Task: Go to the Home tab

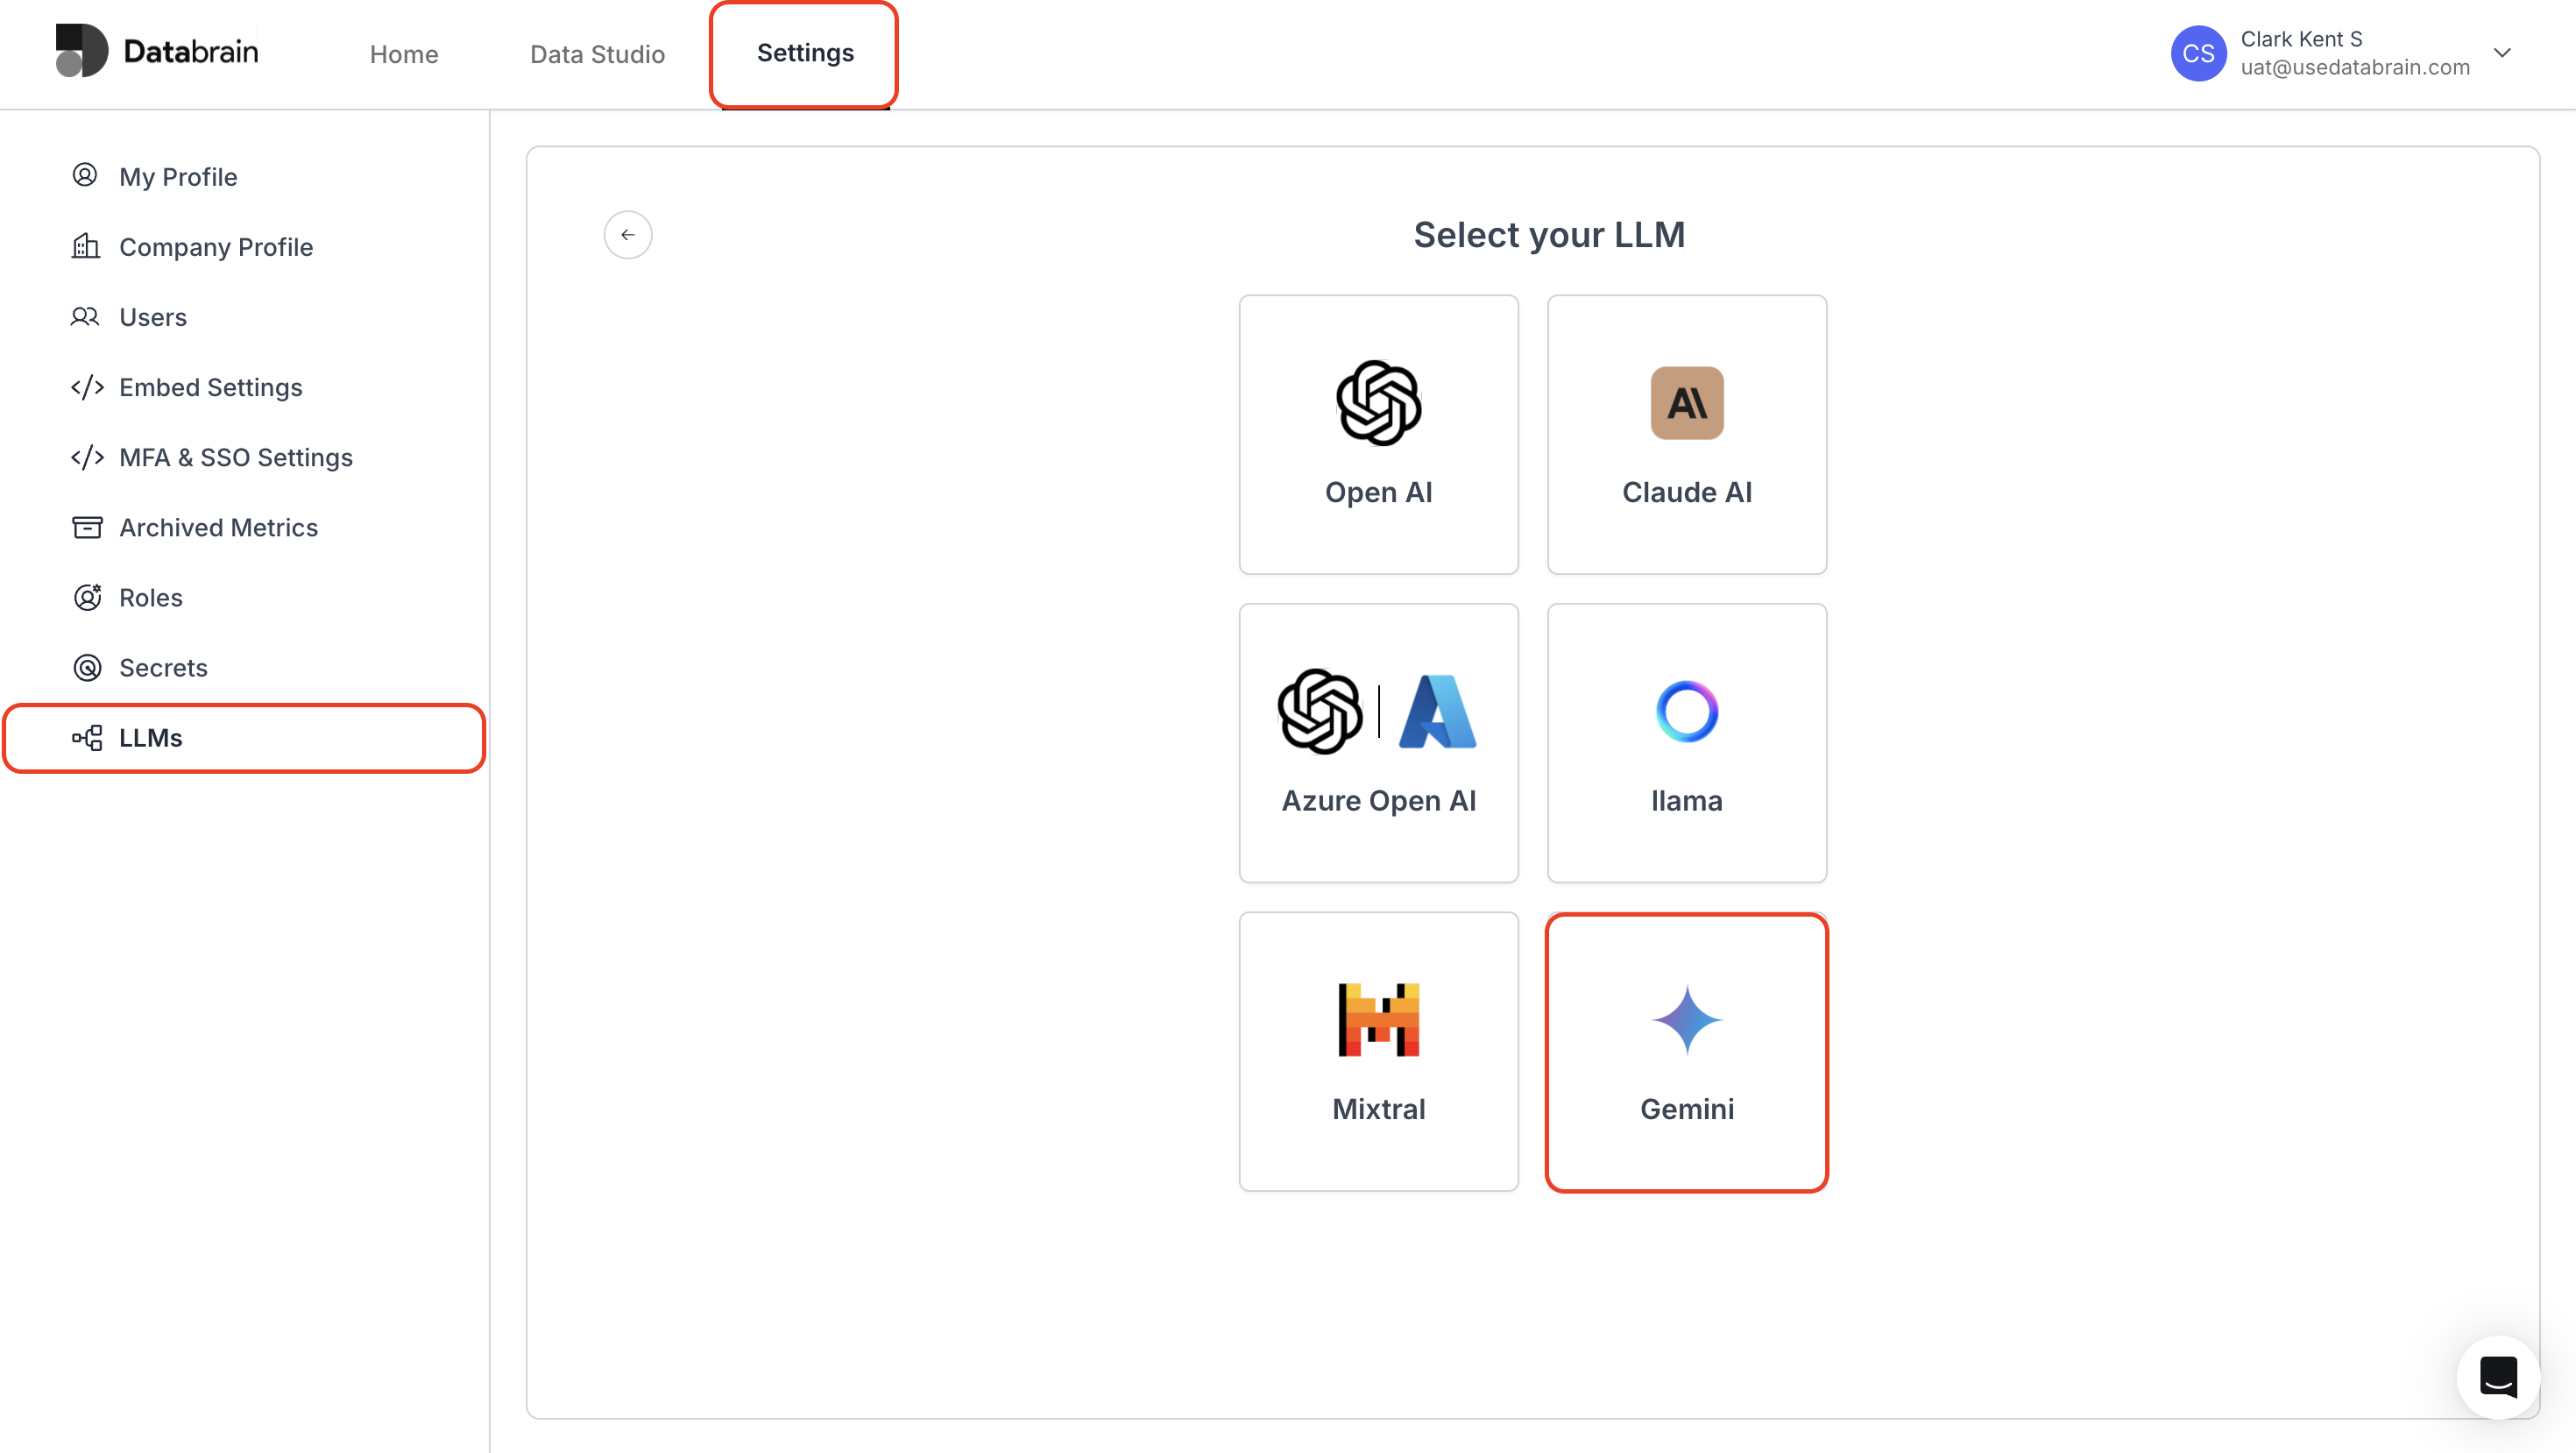Action: (404, 54)
